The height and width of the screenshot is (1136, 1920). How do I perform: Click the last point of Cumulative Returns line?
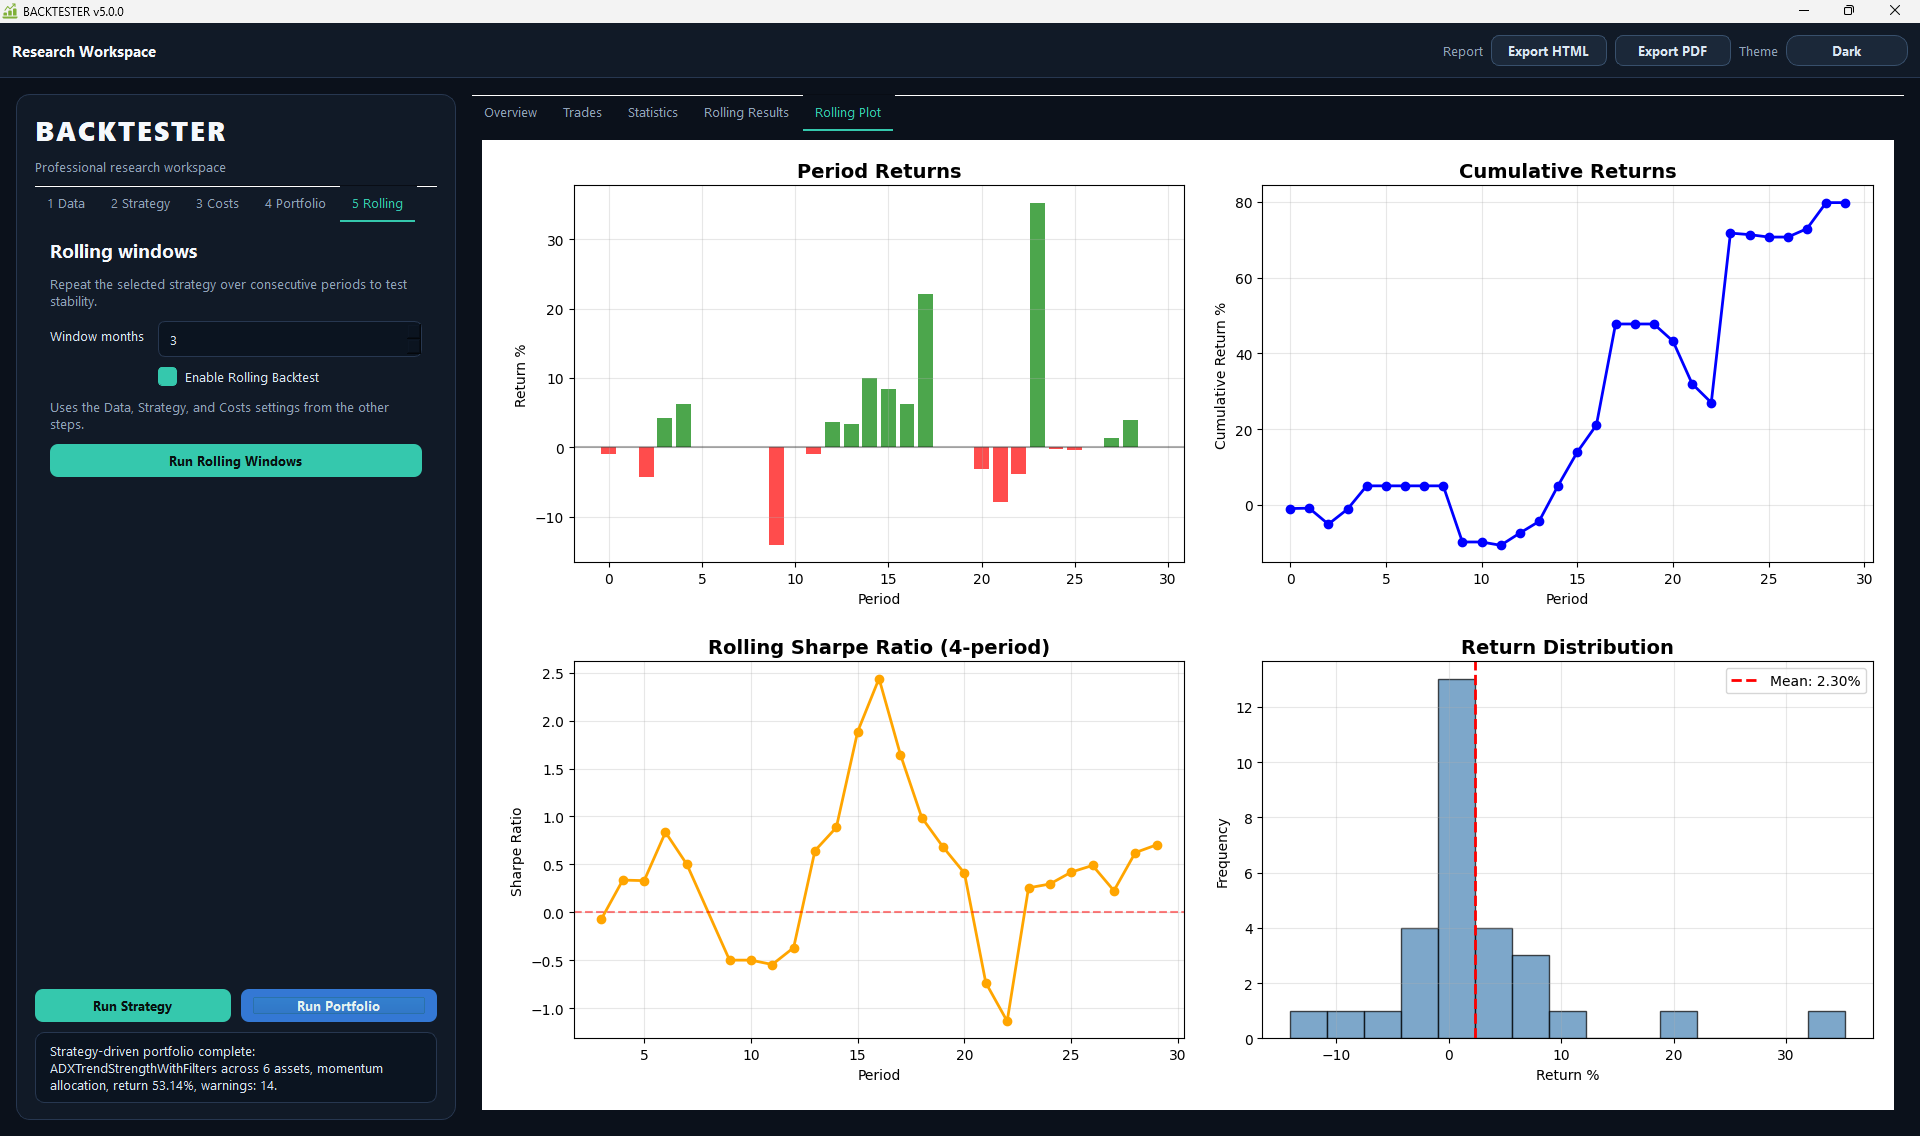coord(1845,203)
